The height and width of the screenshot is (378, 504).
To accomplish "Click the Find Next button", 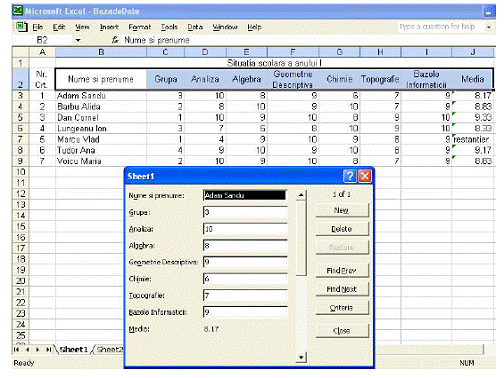I will pos(342,289).
